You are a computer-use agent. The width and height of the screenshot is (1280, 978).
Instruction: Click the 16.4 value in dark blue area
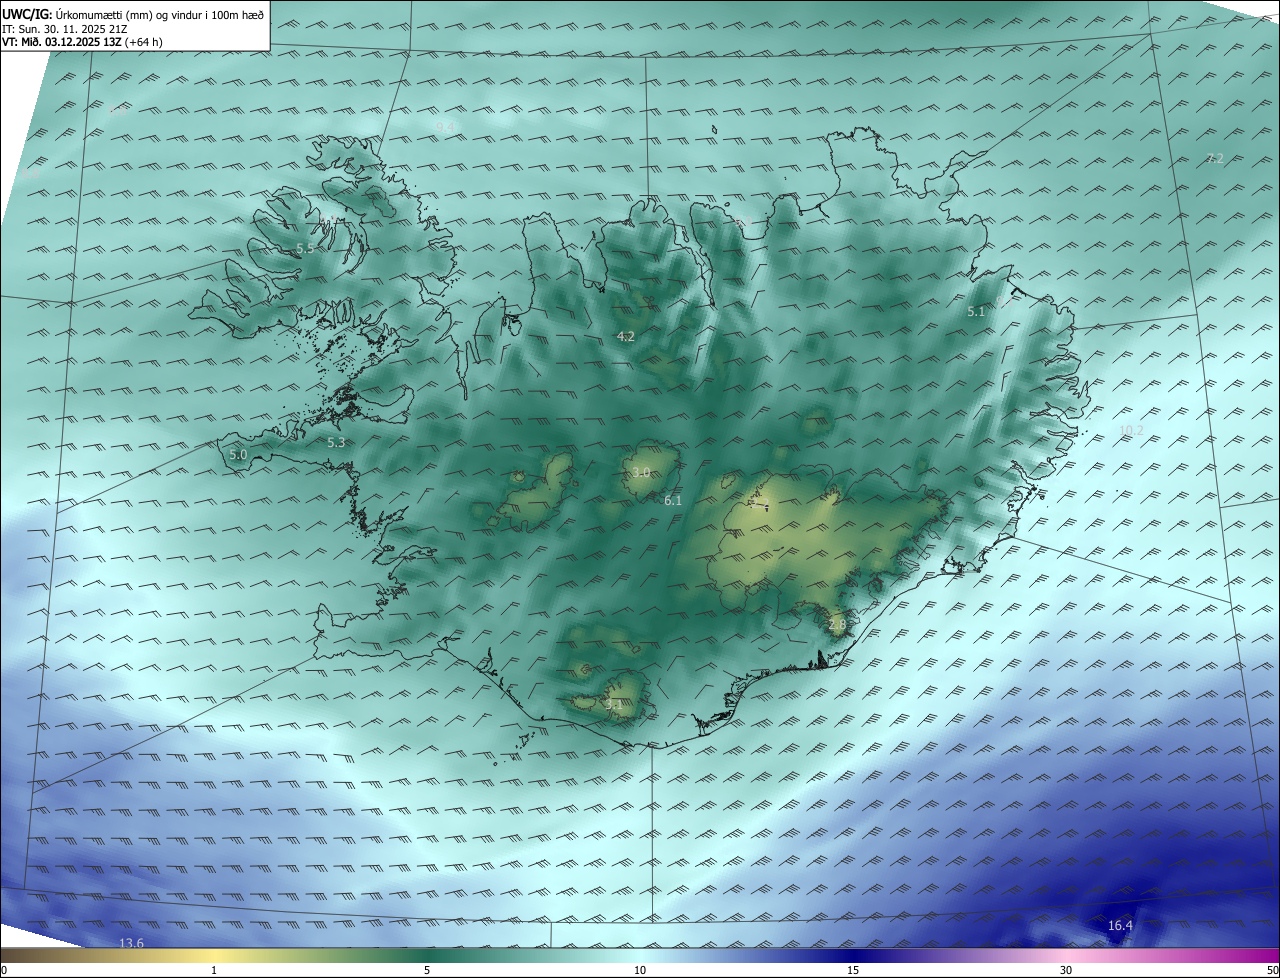tap(1120, 926)
